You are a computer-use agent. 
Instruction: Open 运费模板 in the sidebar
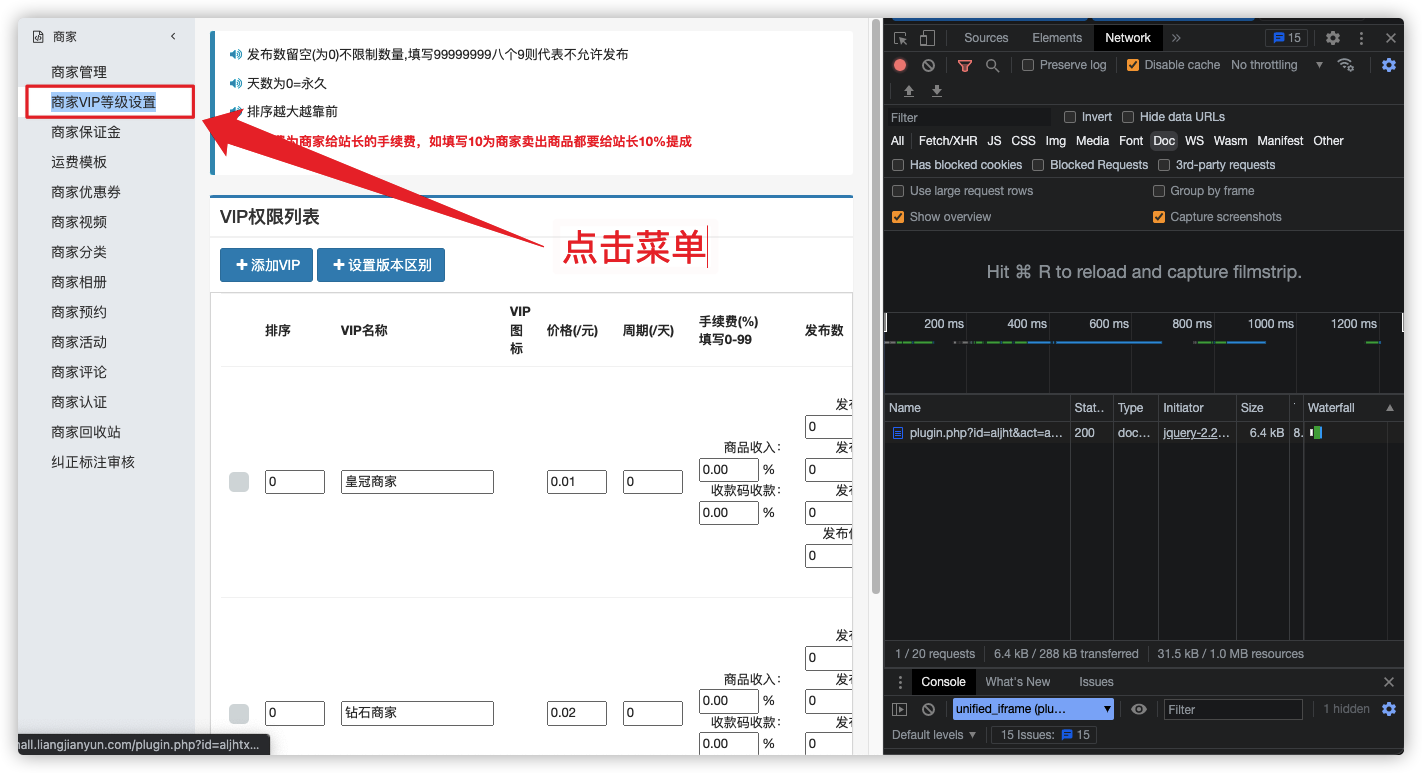[79, 162]
